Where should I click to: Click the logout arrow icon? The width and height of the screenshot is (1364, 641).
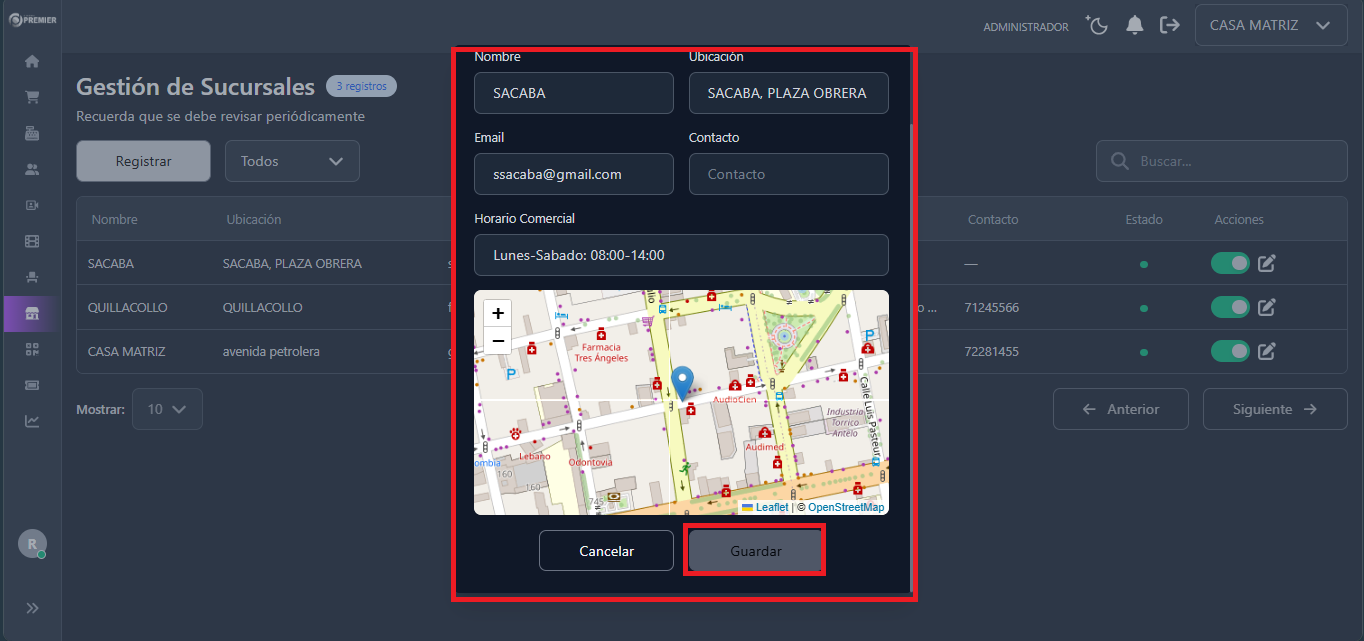1169,26
